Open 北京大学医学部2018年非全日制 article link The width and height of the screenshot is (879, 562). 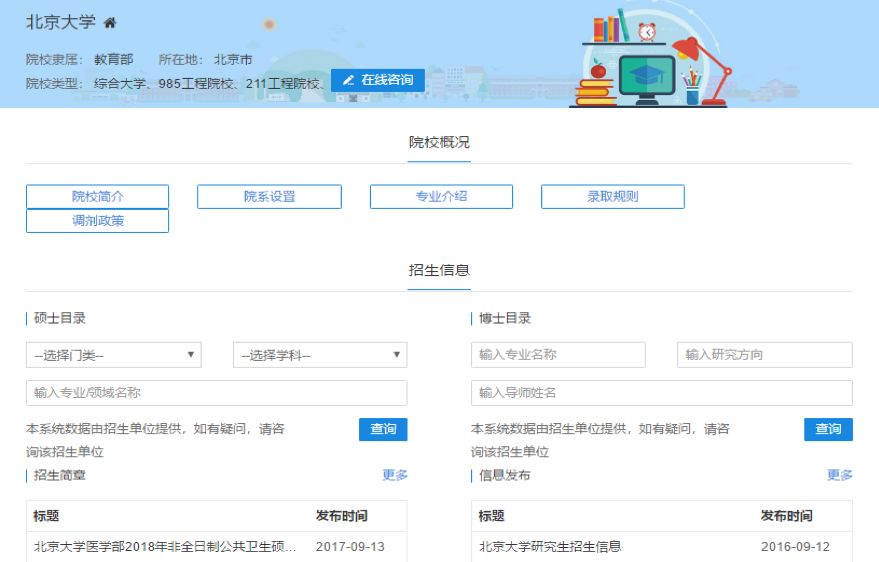pyautogui.click(x=165, y=547)
